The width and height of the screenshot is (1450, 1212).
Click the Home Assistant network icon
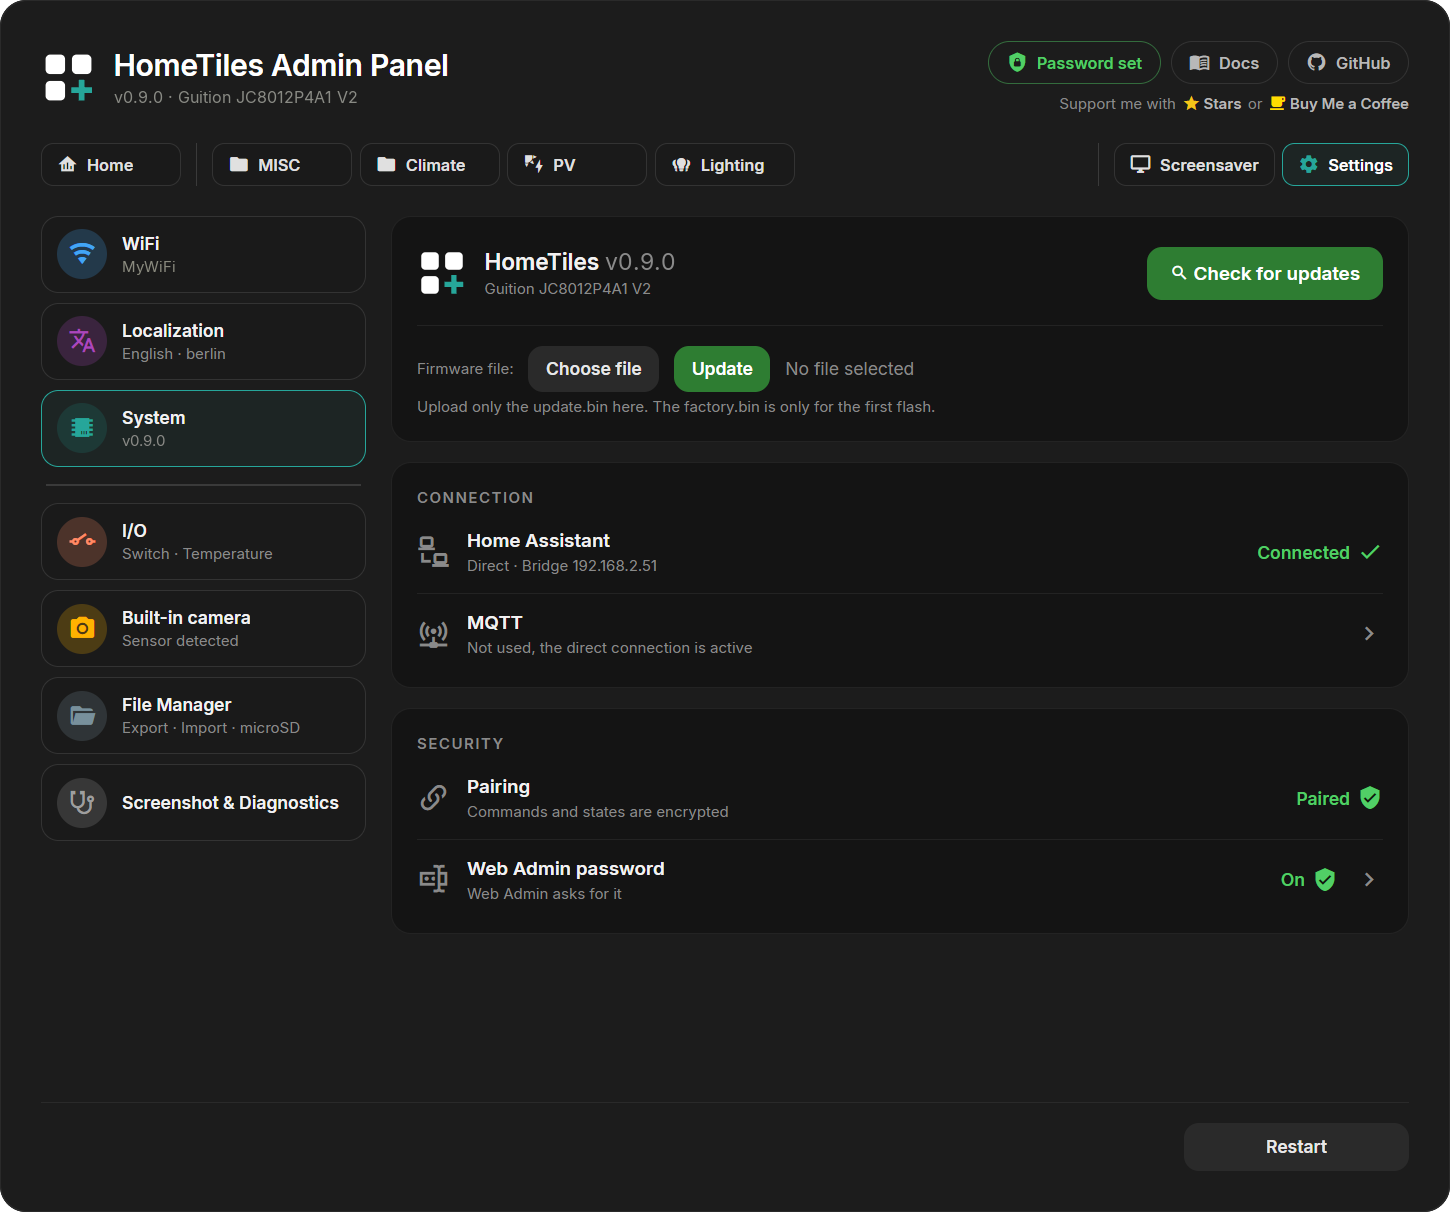[x=433, y=552]
